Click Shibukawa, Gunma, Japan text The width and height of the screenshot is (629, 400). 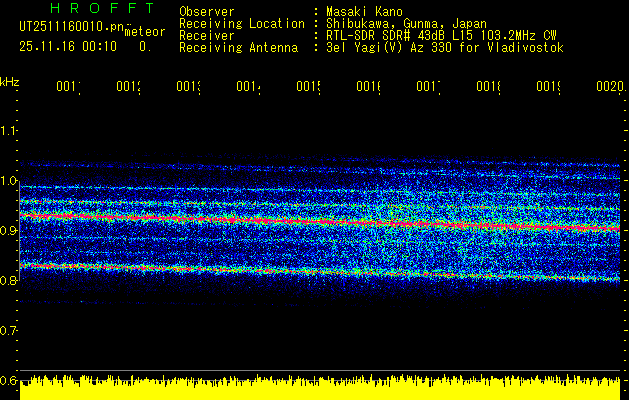406,24
